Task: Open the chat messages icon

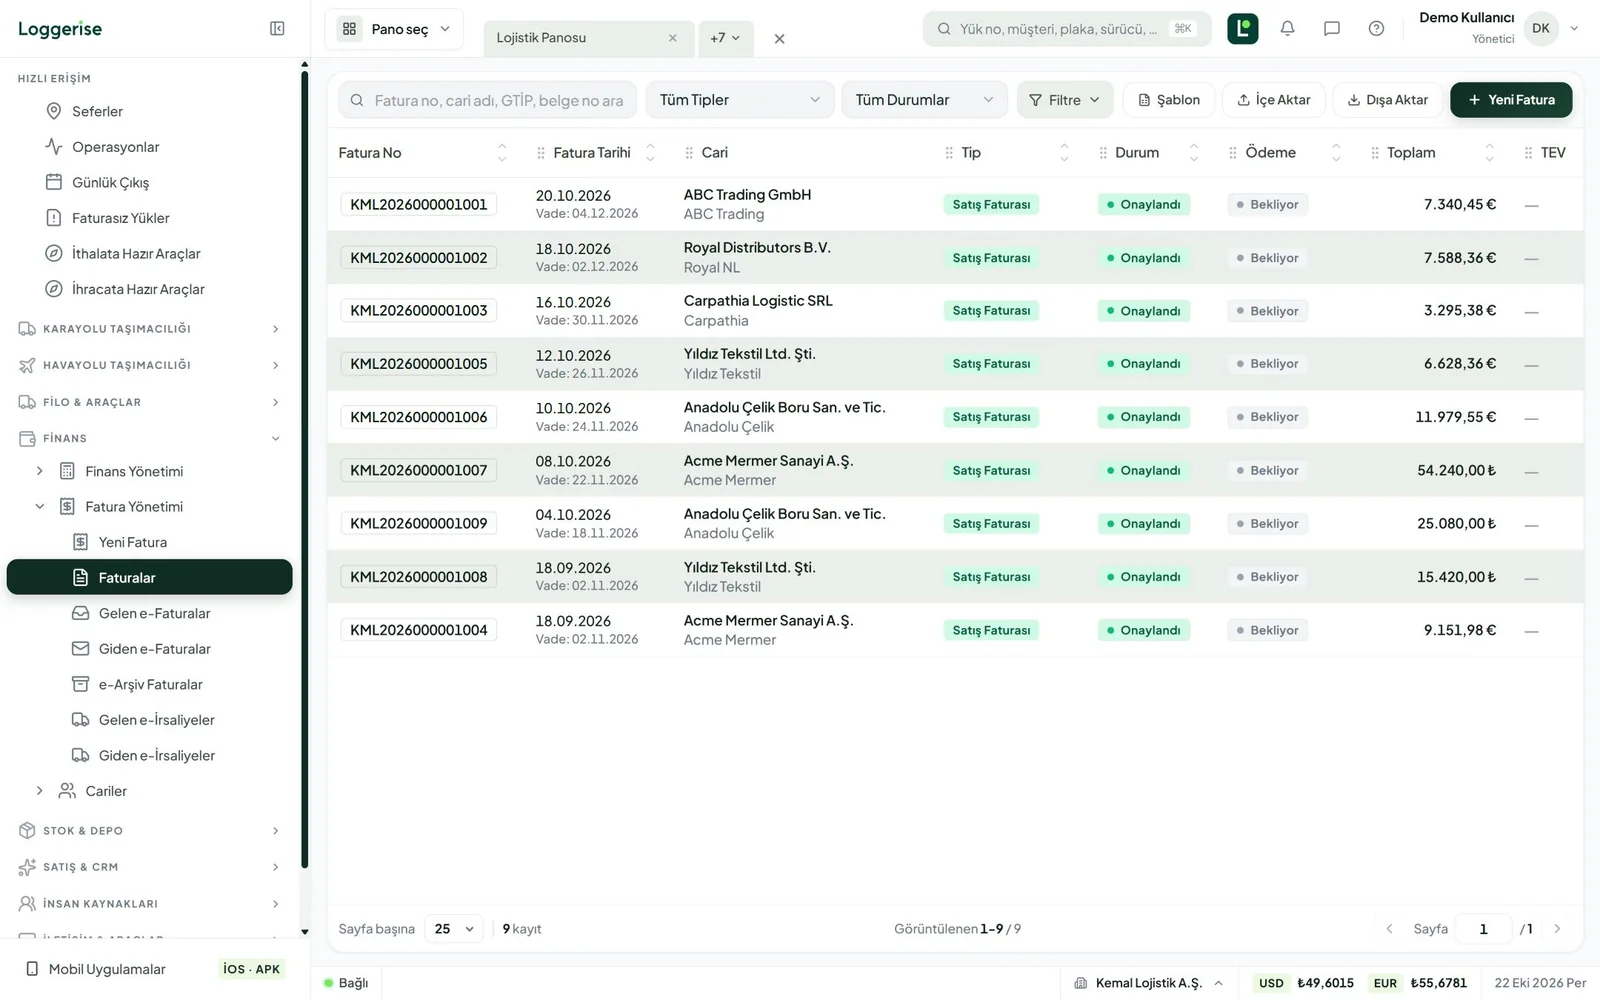Action: (1332, 29)
